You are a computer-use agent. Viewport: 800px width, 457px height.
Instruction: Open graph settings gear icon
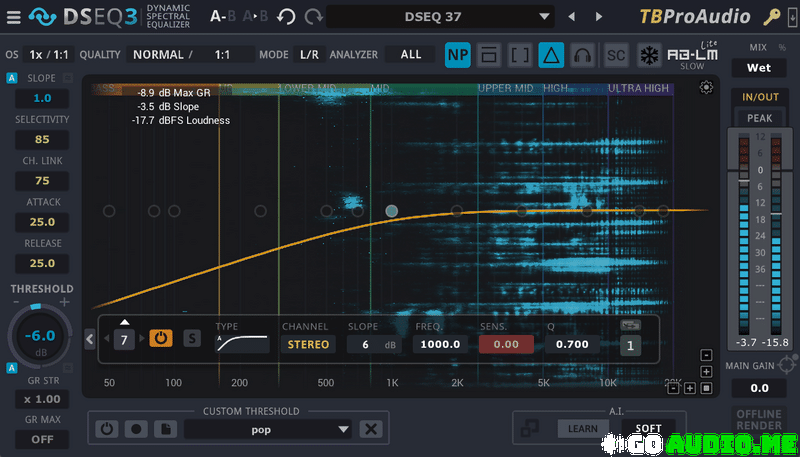pos(707,88)
